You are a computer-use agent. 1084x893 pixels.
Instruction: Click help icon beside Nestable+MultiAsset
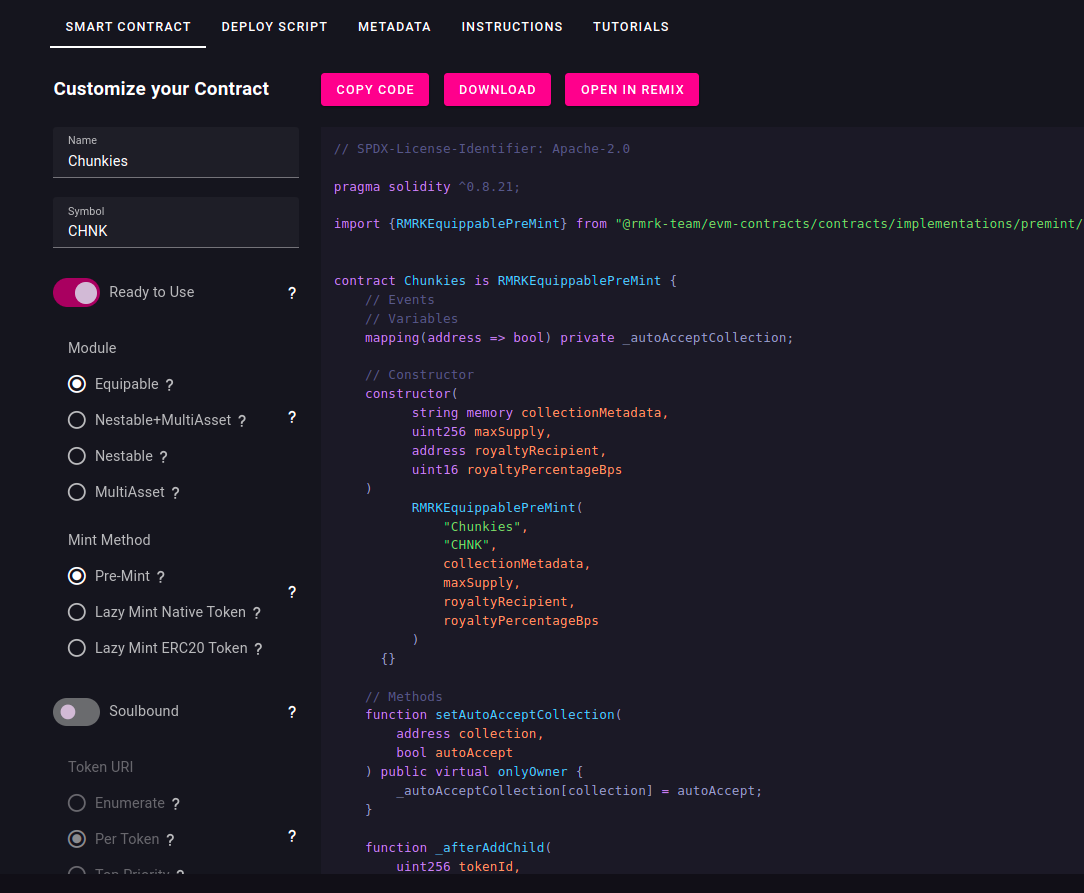pos(242,421)
